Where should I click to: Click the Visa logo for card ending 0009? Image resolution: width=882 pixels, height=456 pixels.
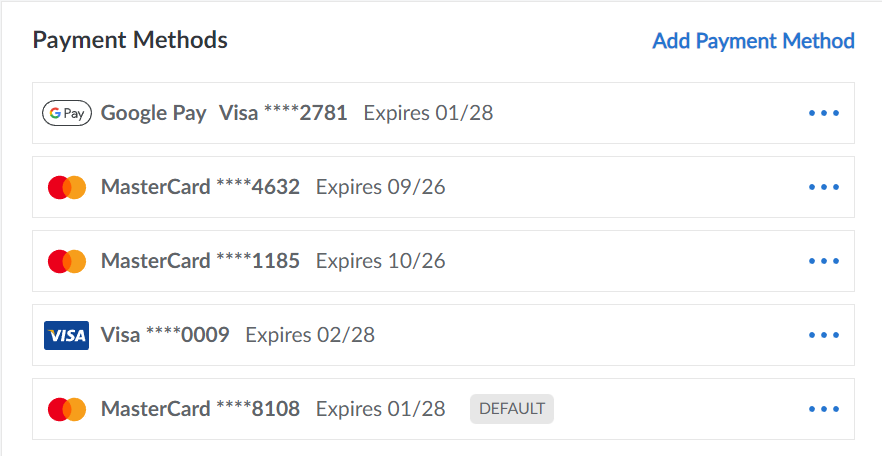point(67,335)
